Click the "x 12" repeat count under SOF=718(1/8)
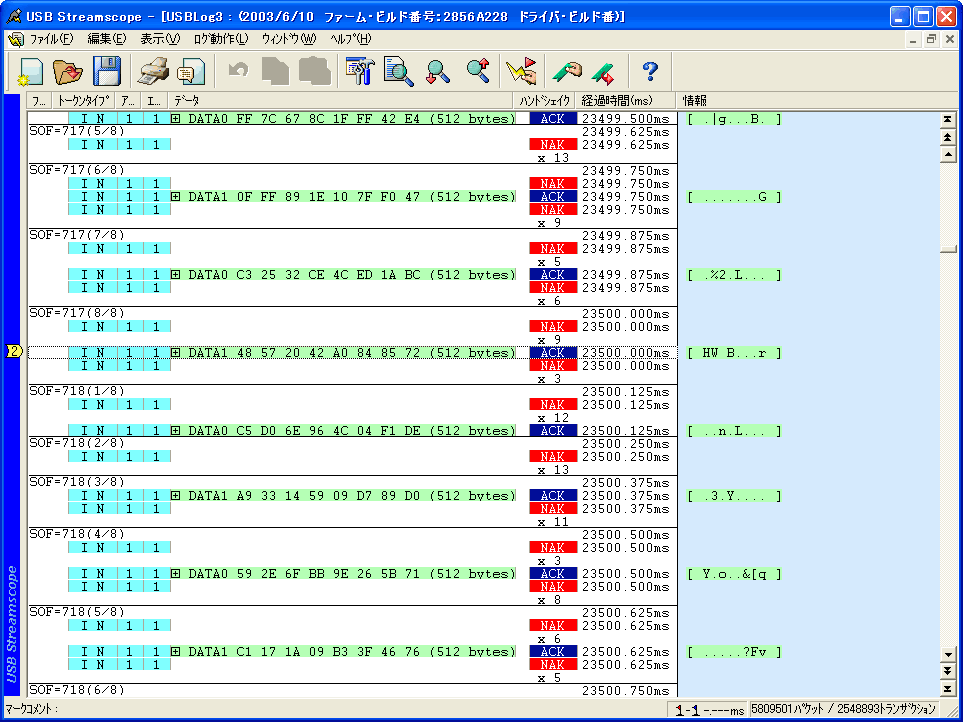This screenshot has height=722, width=963. pos(553,417)
